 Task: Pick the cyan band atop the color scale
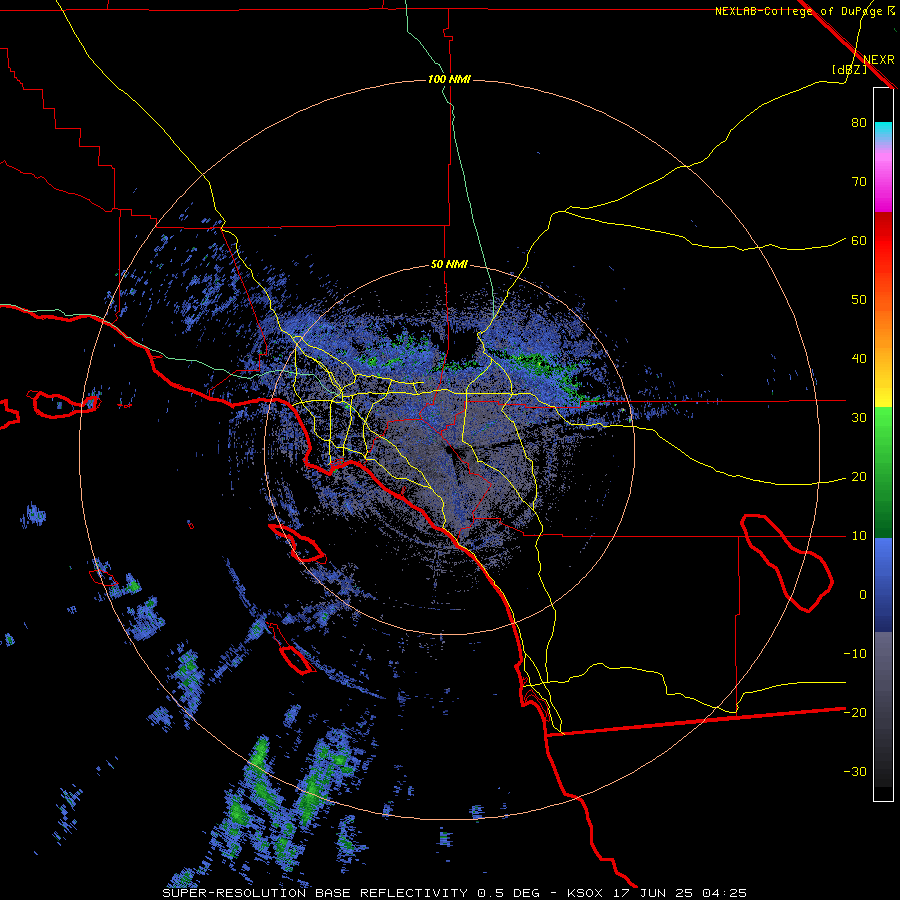[x=883, y=132]
